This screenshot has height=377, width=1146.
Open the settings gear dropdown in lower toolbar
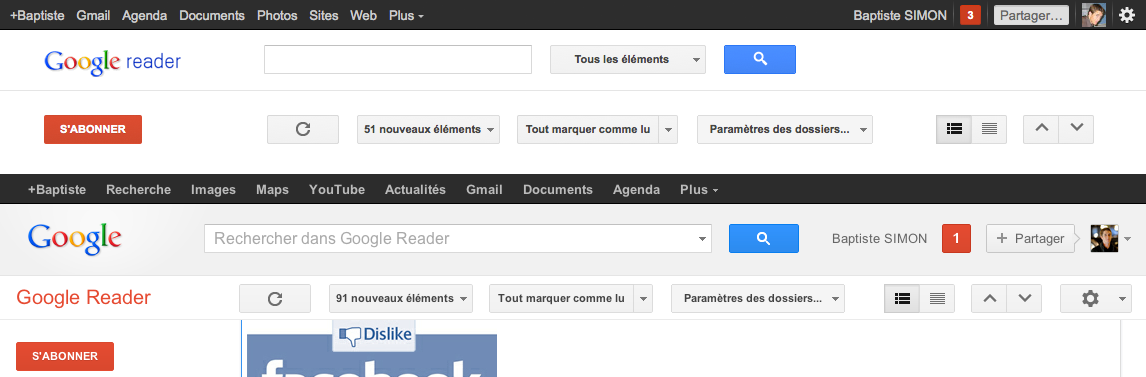1096,298
